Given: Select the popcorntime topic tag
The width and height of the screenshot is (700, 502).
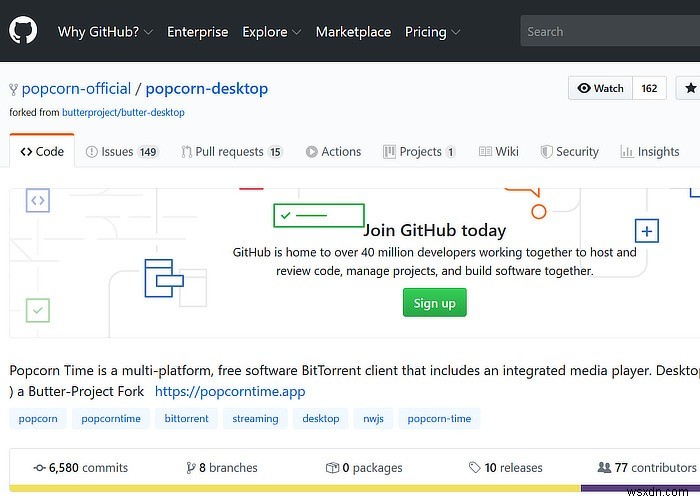Looking at the screenshot, I should tap(111, 418).
